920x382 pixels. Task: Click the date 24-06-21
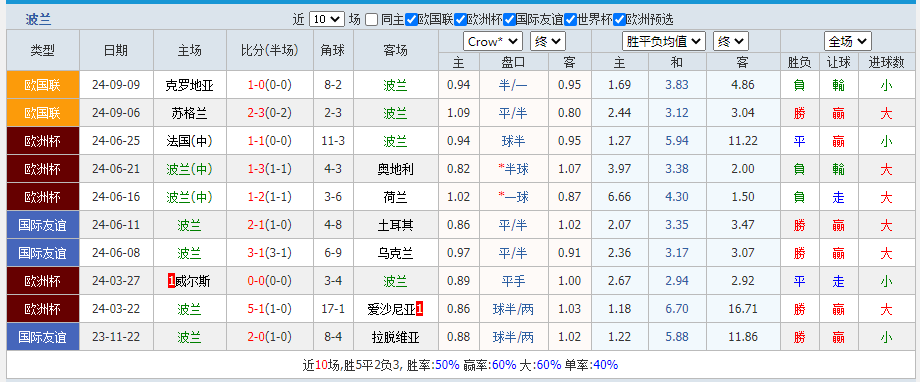[x=116, y=170]
